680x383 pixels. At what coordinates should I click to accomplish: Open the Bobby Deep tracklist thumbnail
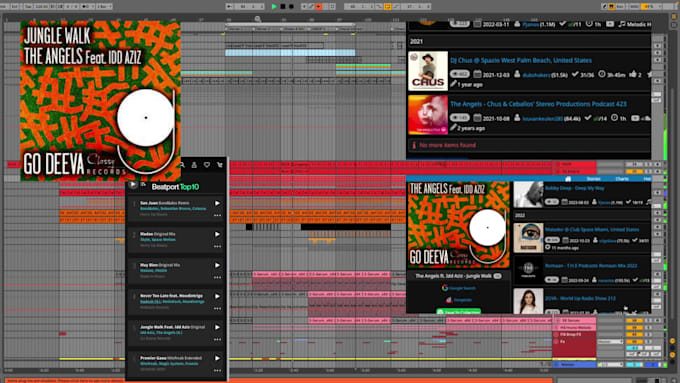[528, 194]
